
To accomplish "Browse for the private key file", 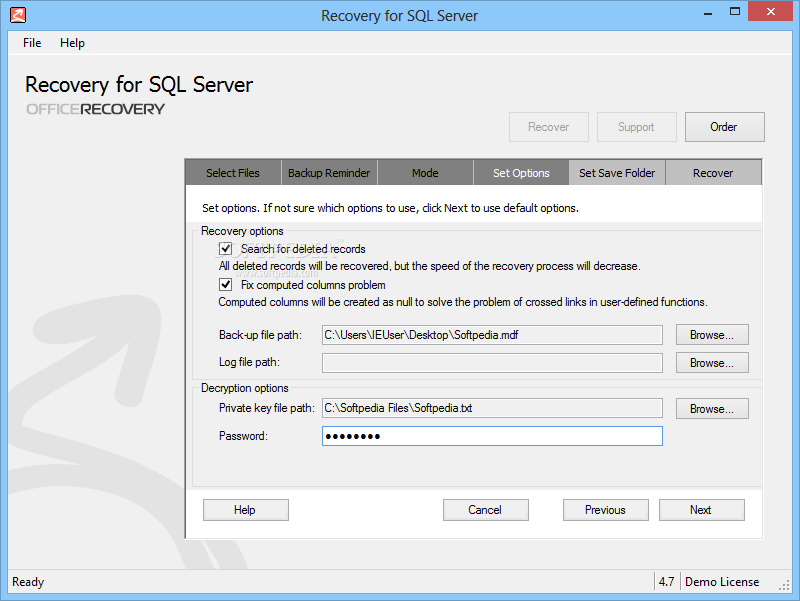I will pos(712,409).
